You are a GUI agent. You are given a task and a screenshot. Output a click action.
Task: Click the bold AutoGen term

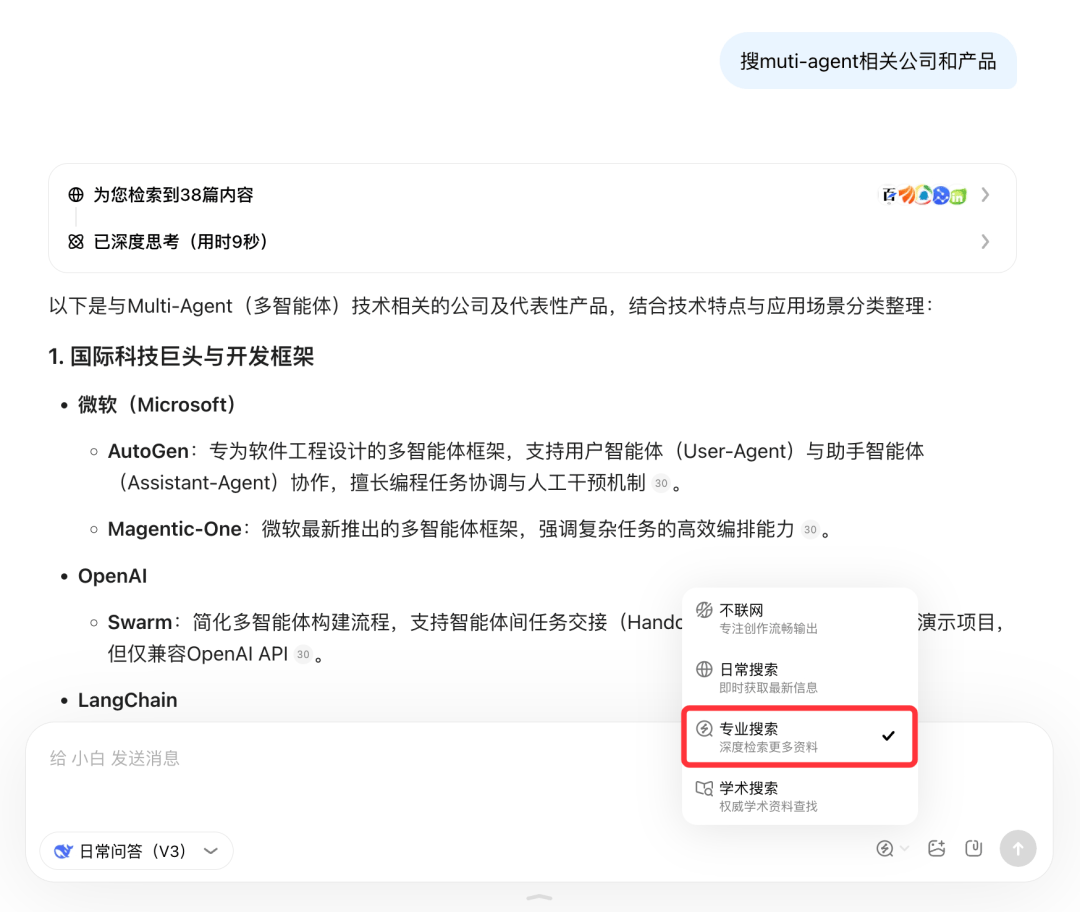[x=148, y=451]
